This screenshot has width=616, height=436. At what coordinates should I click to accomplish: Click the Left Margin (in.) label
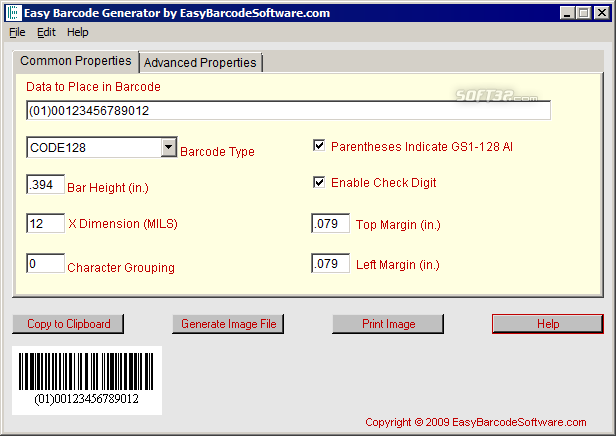pyautogui.click(x=398, y=265)
